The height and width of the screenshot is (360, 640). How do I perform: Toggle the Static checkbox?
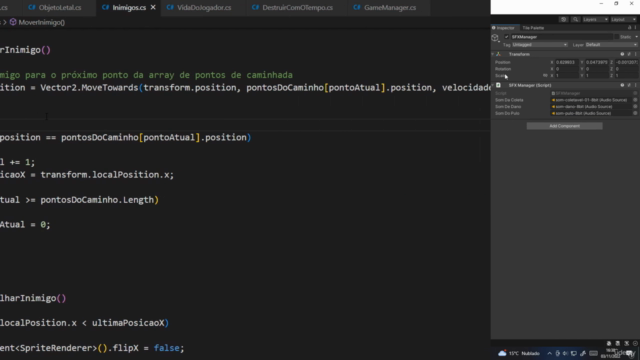[x=616, y=37]
